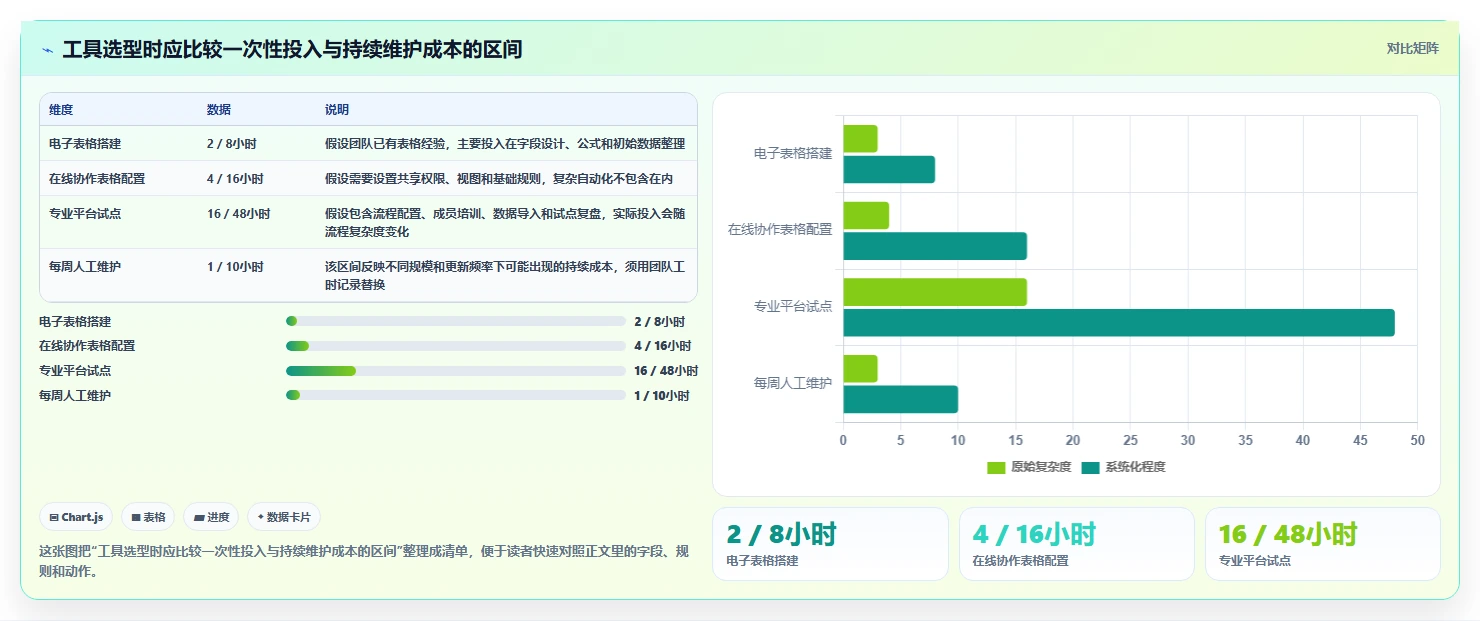Click the longest teal bar for 专业平台试点
The width and height of the screenshot is (1480, 621).
coord(1119,323)
